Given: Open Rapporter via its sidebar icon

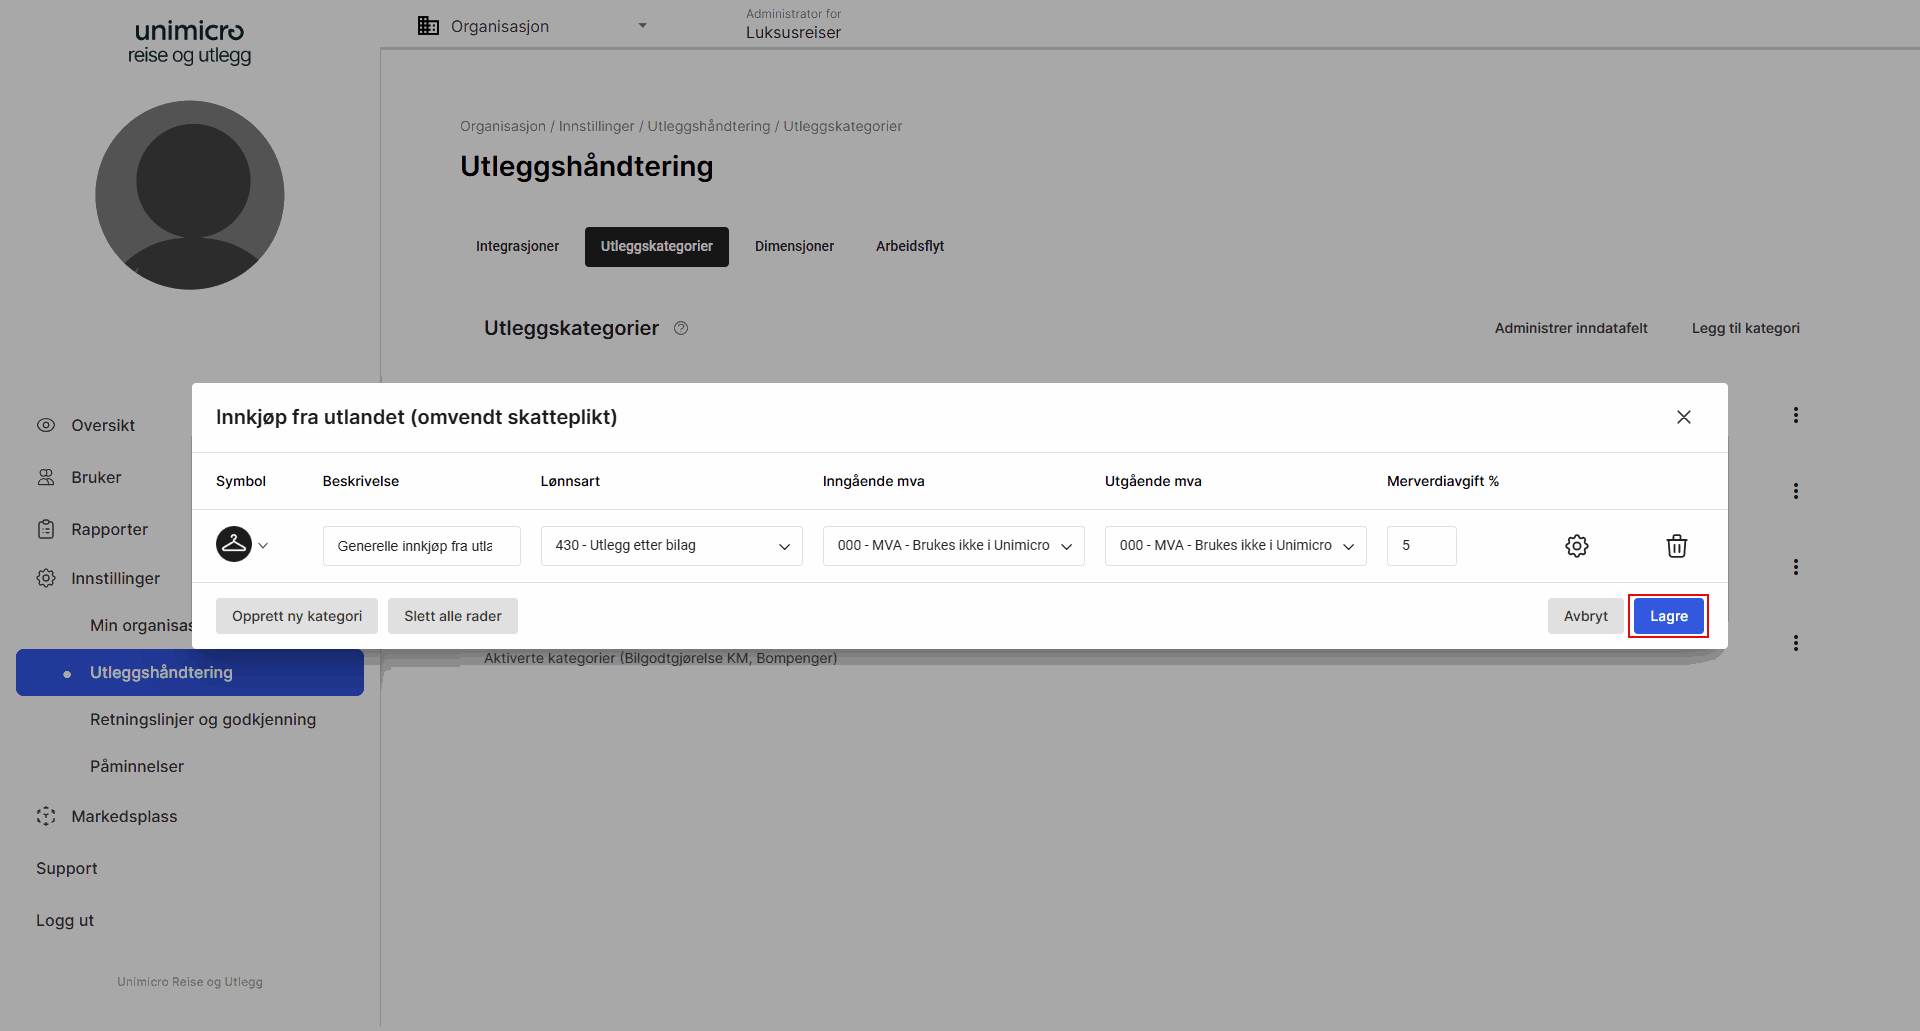Looking at the screenshot, I should tap(46, 529).
